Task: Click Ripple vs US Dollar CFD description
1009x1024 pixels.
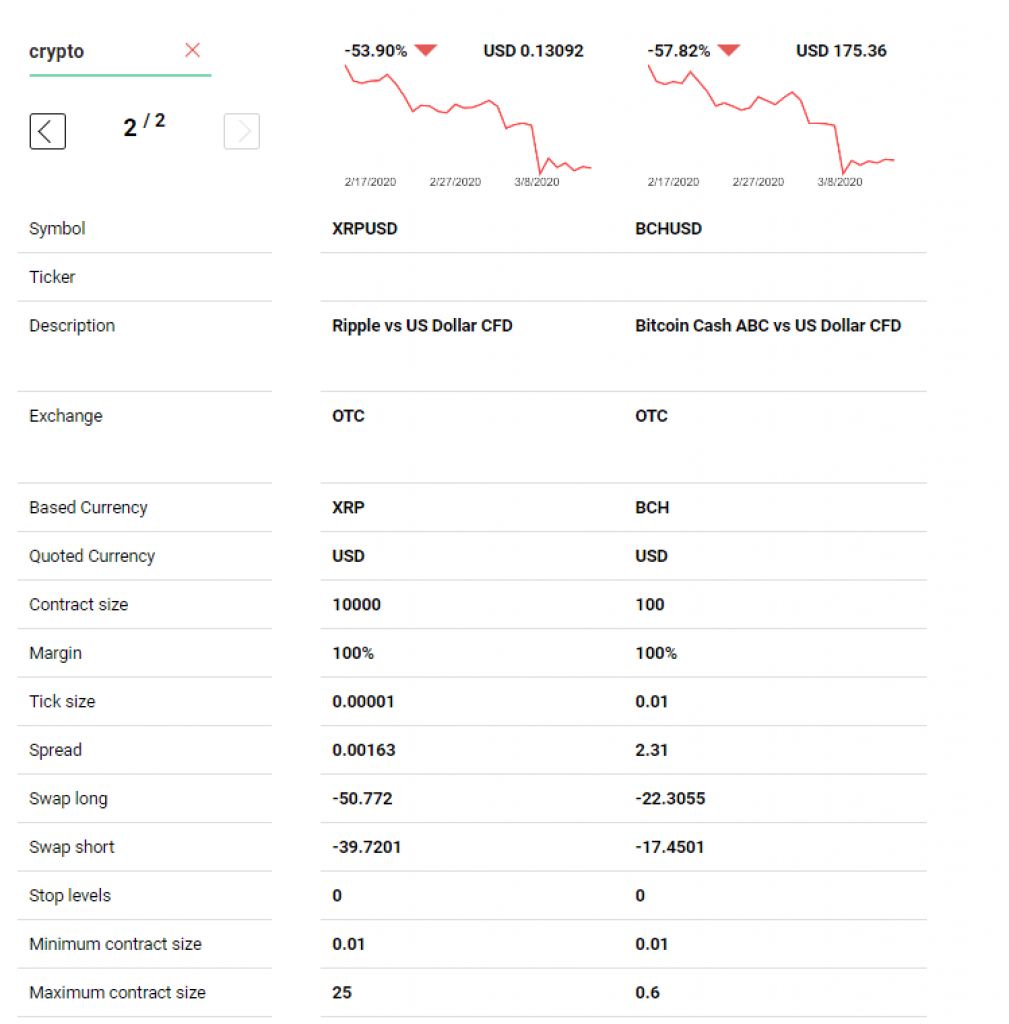Action: [x=422, y=325]
